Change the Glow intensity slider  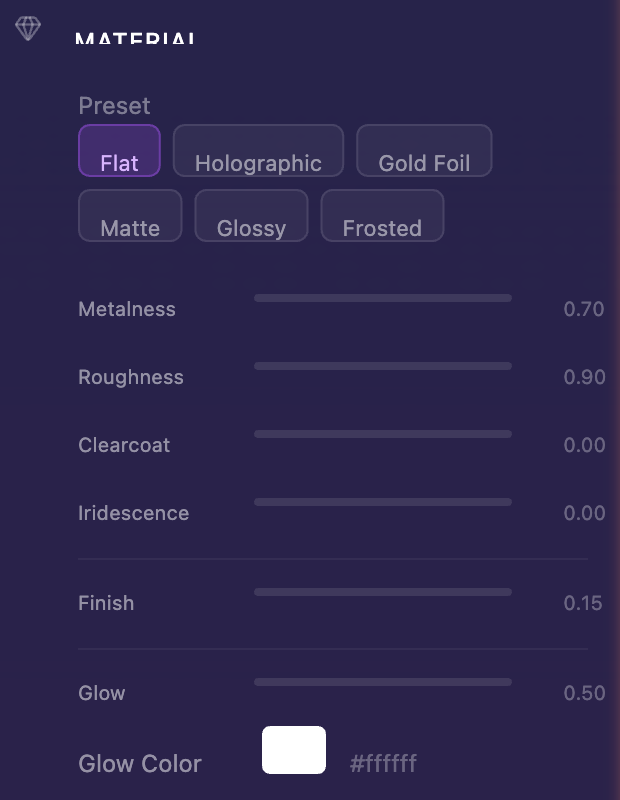click(x=383, y=682)
